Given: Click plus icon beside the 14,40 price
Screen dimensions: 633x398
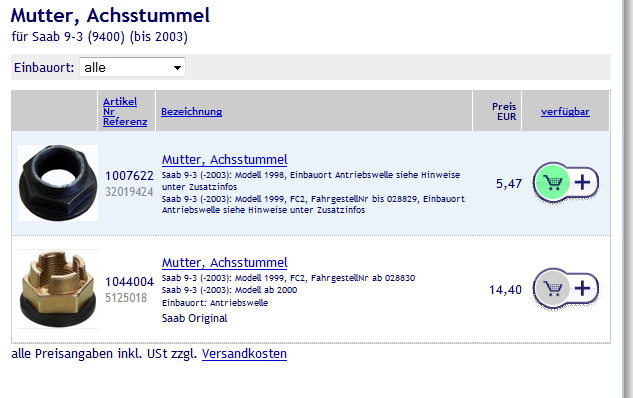Looking at the screenshot, I should (583, 288).
